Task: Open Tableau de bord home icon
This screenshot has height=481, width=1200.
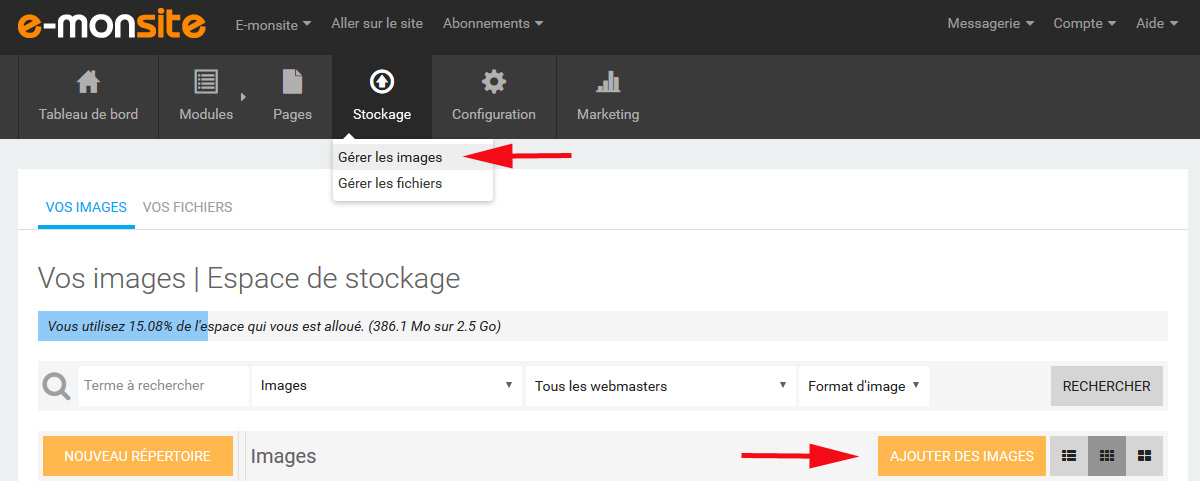Action: pos(88,81)
